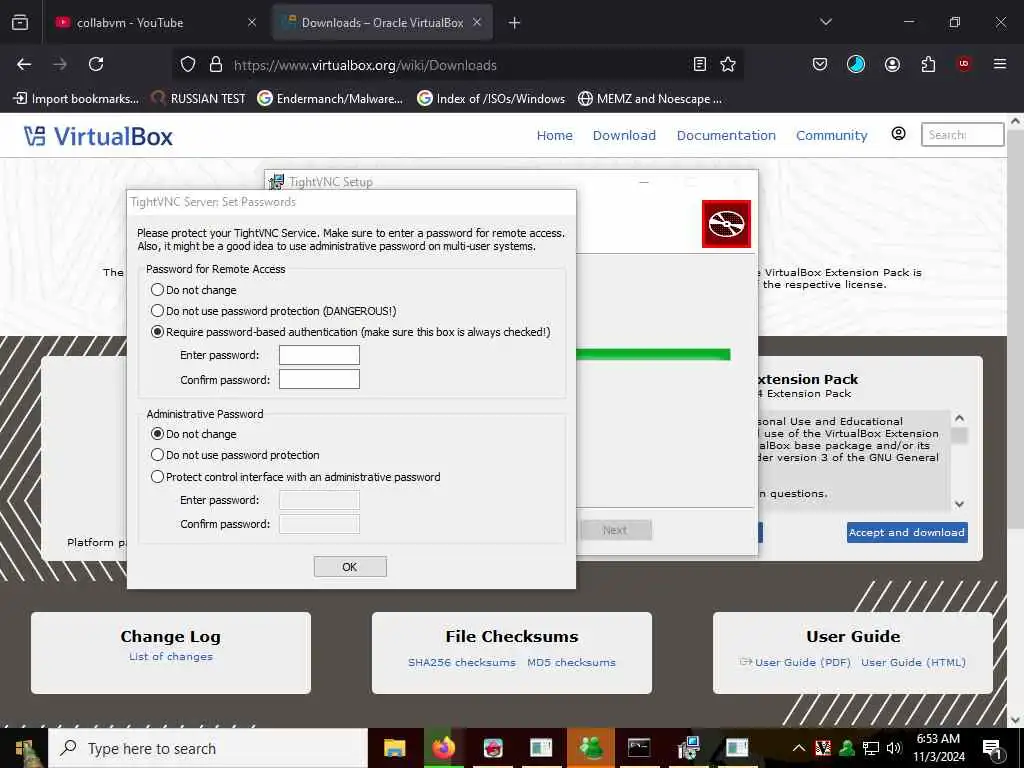The width and height of the screenshot is (1024, 768).
Task: Open the blue circular extension icon
Action: tap(856, 64)
